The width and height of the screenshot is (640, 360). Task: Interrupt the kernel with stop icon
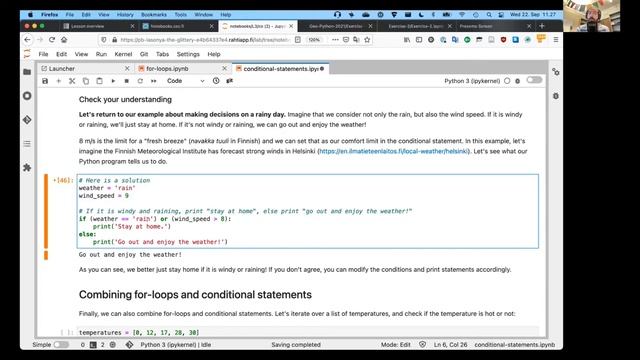tap(127, 81)
